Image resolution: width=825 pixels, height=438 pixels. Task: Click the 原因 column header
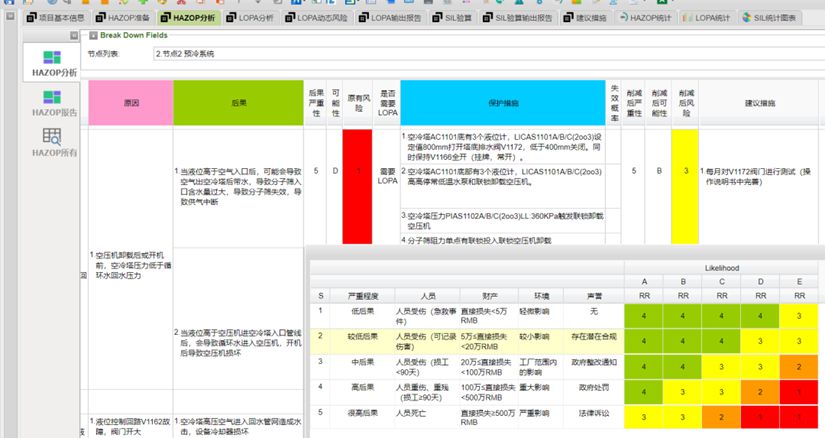(x=131, y=103)
